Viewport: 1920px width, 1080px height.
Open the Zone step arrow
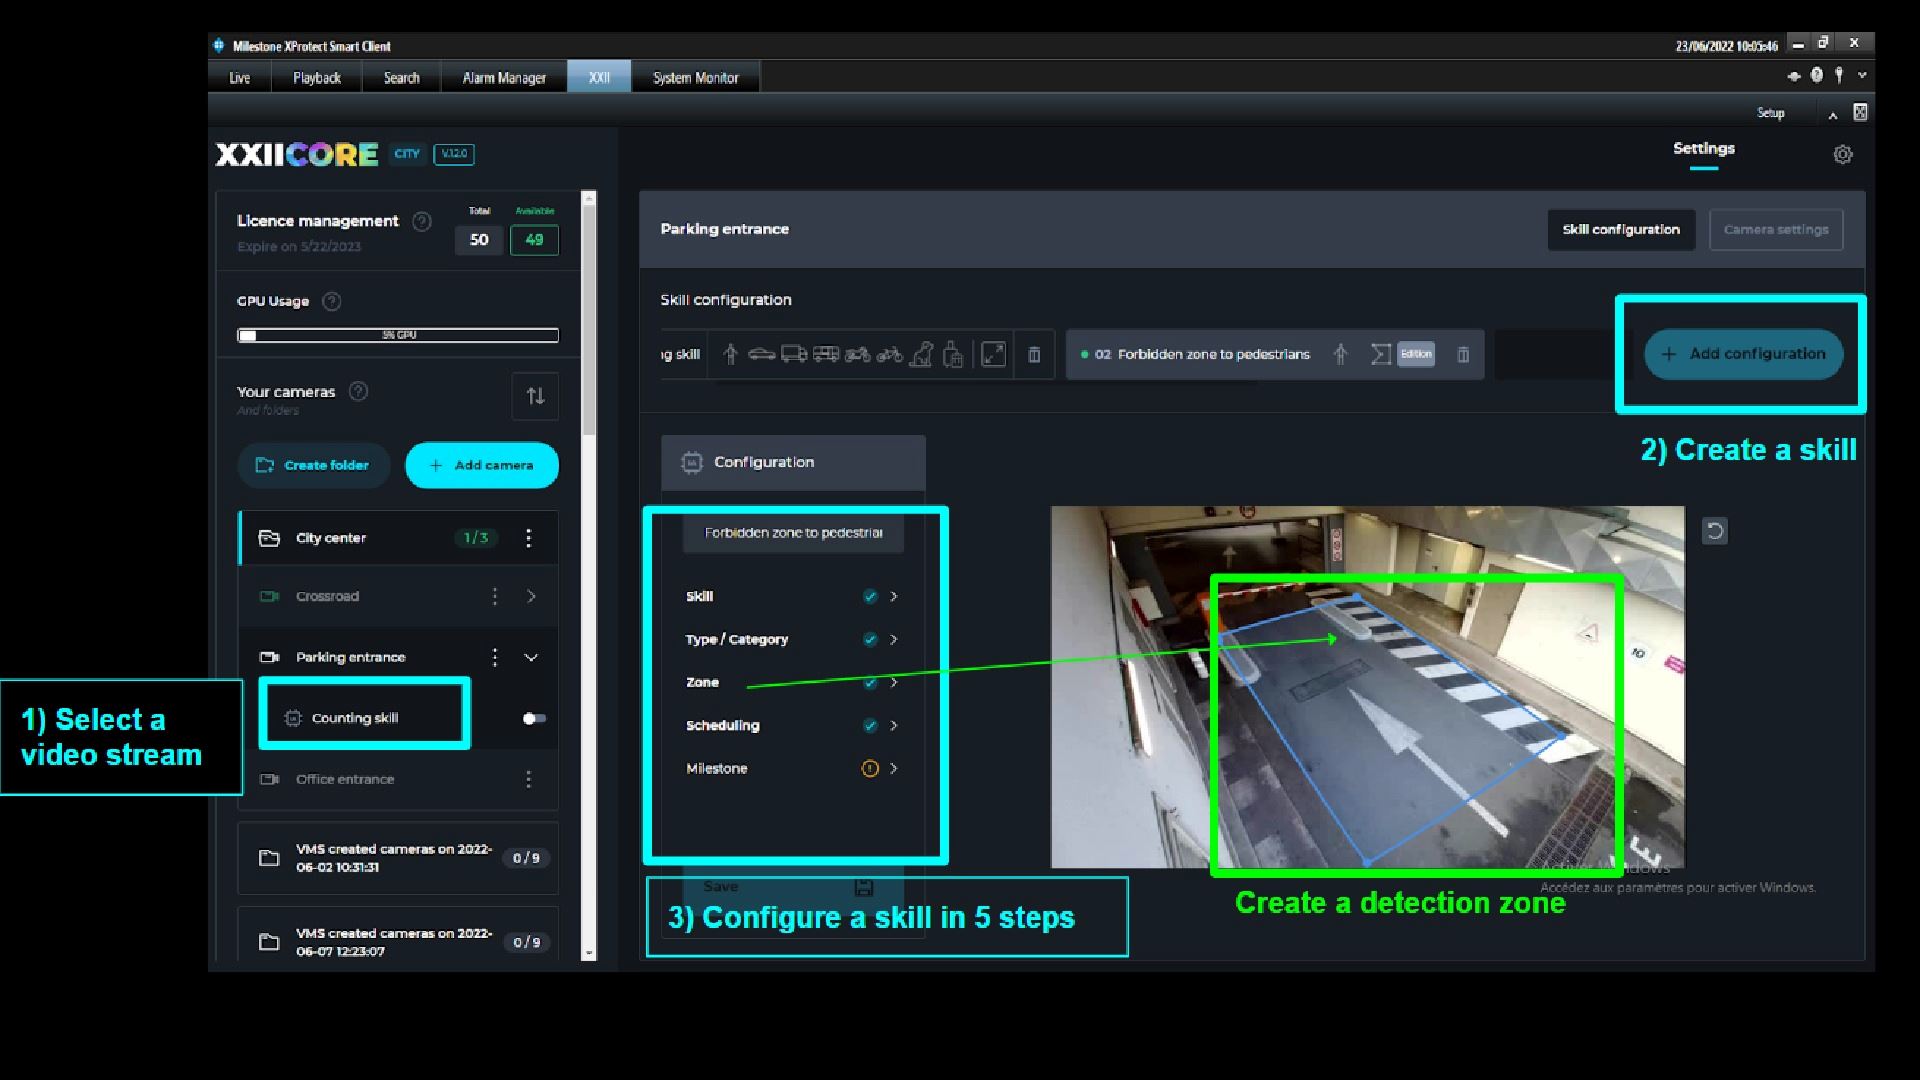894,682
